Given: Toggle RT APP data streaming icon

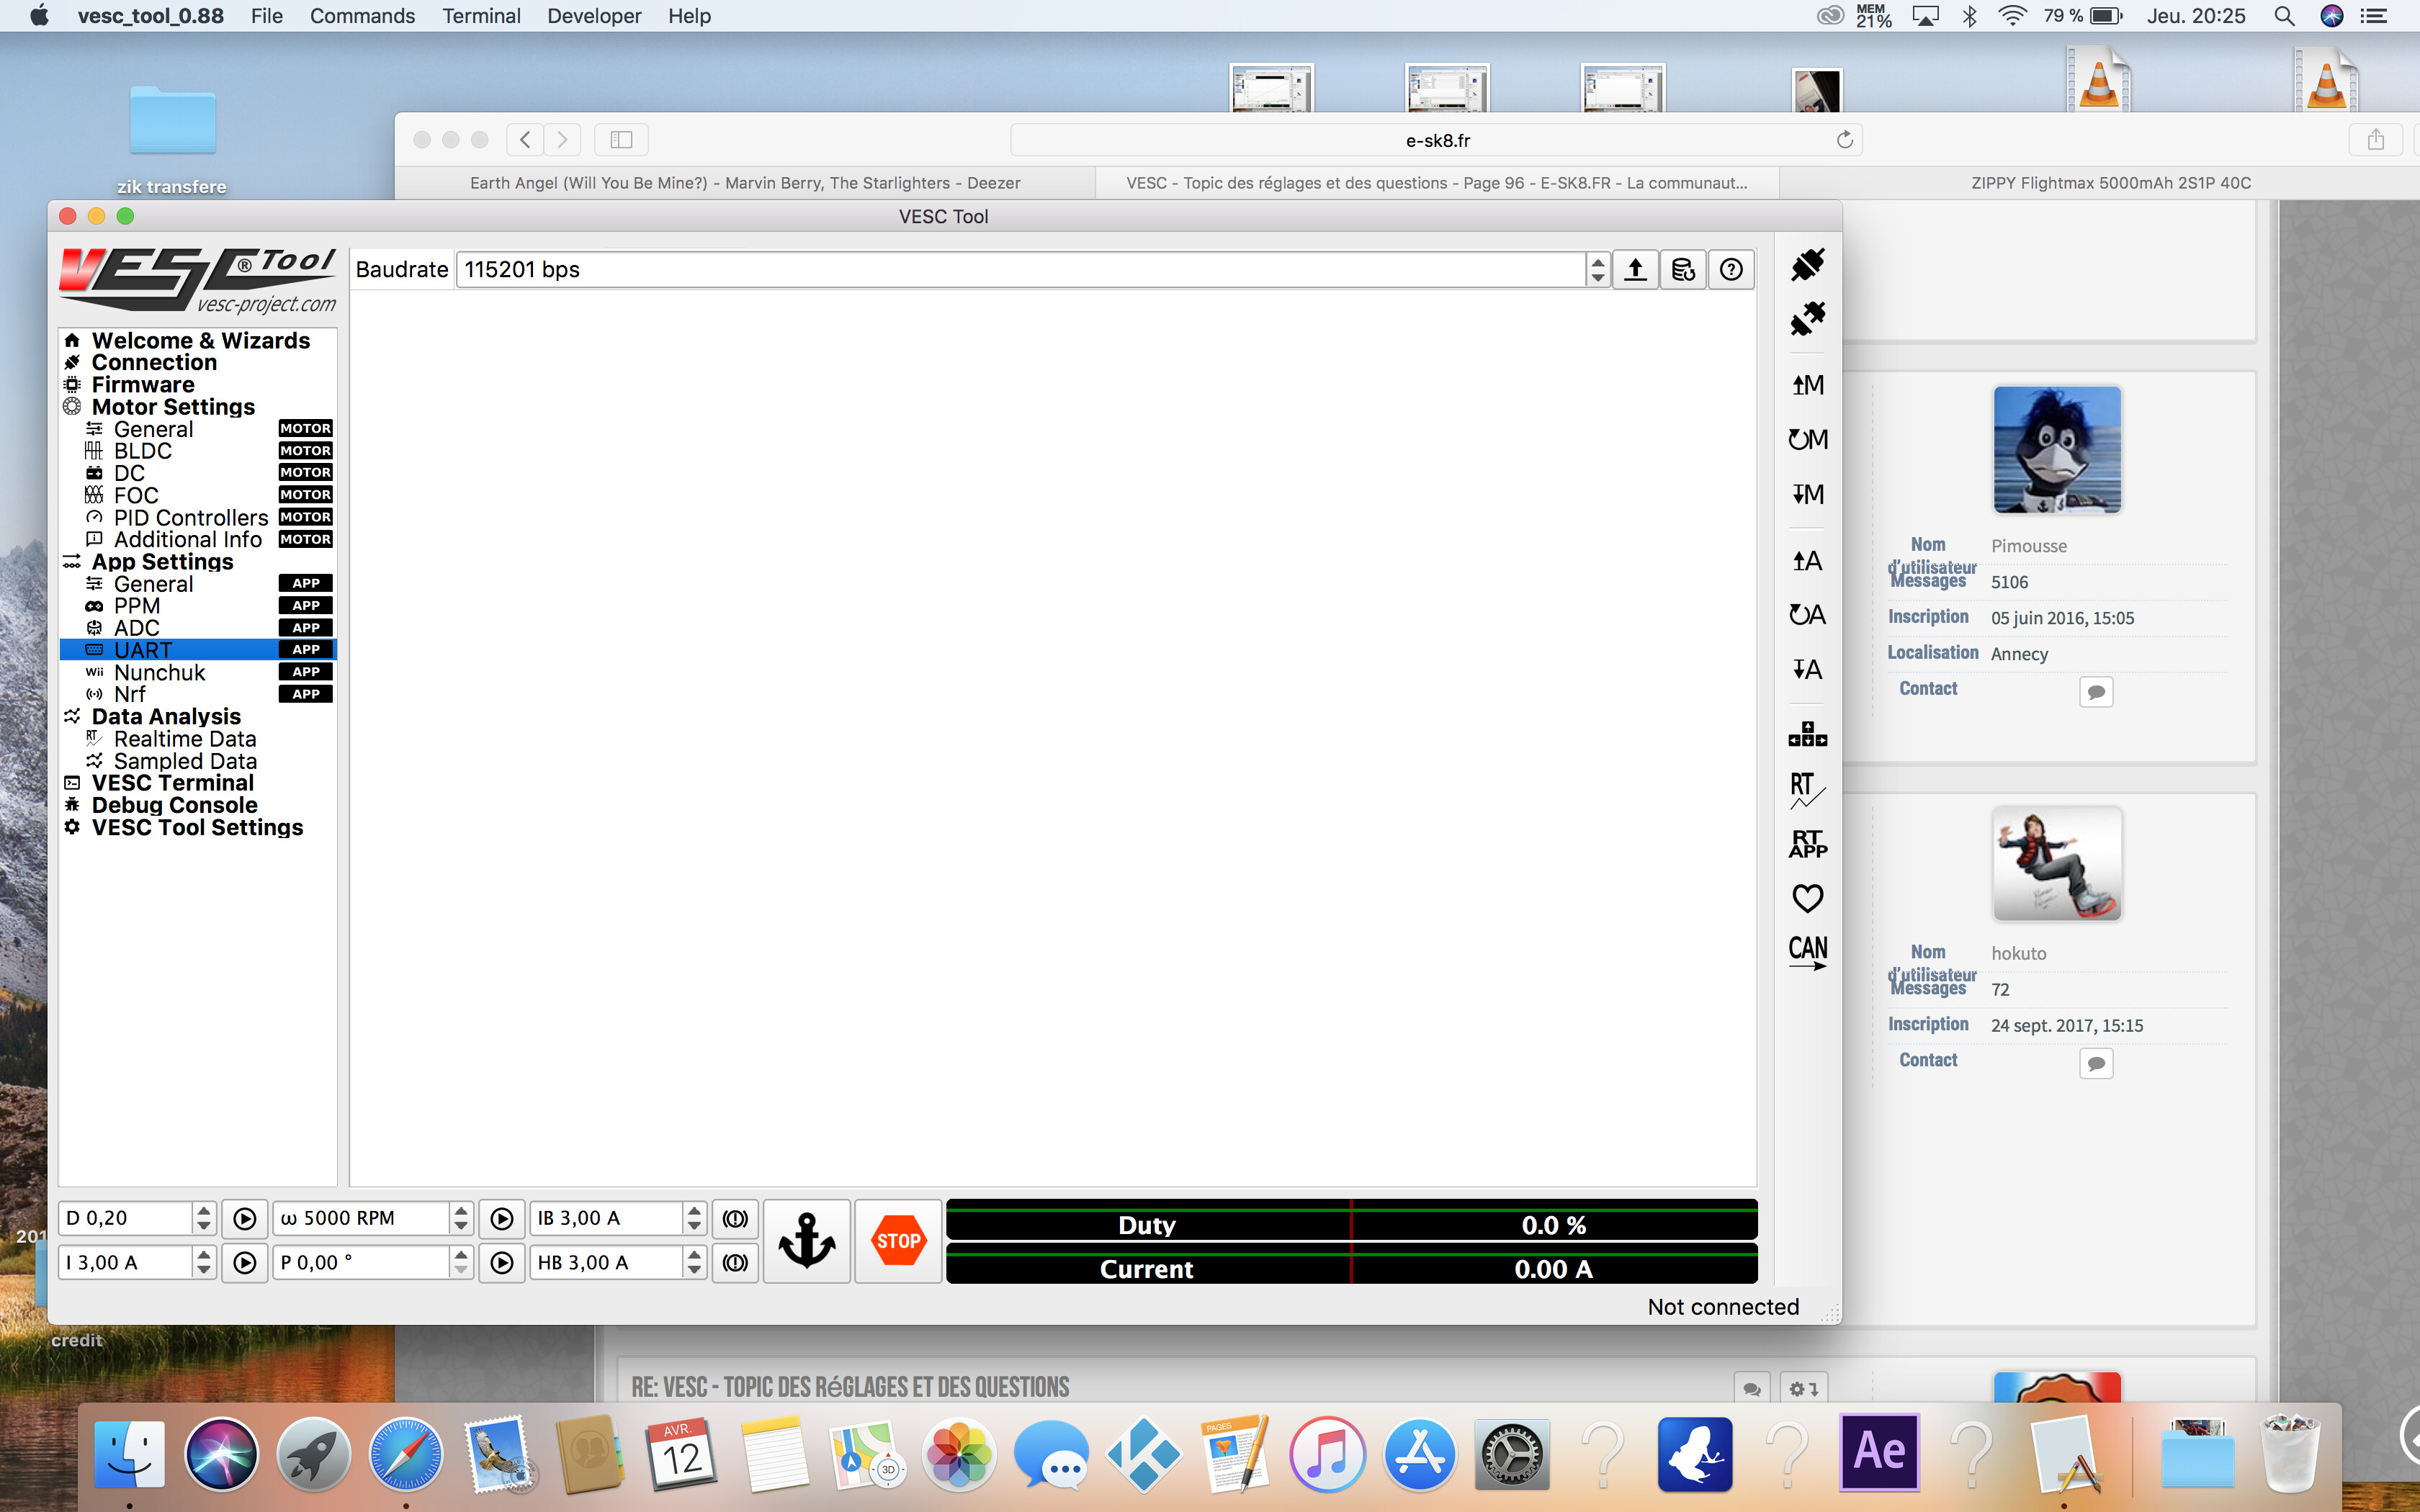Looking at the screenshot, I should pos(1807,844).
